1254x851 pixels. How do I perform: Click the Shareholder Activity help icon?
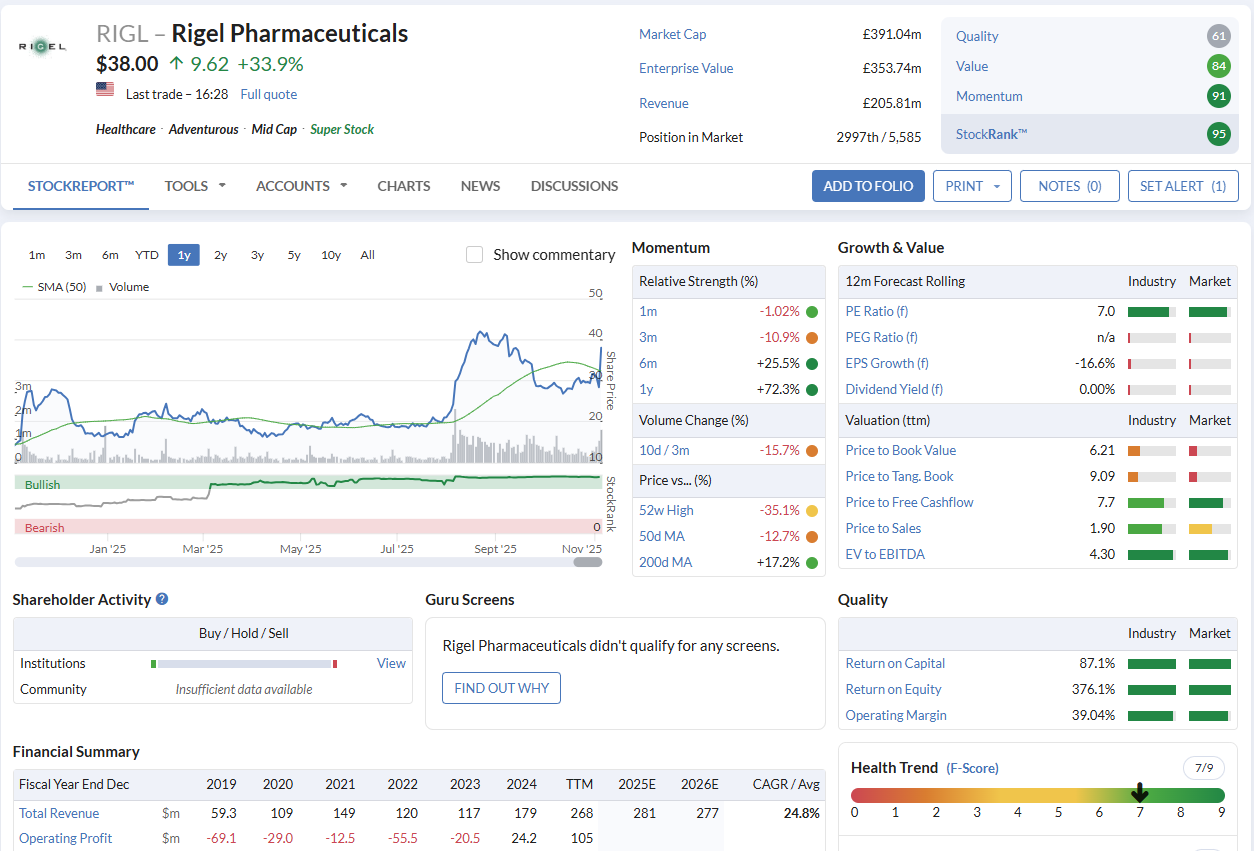(x=162, y=599)
